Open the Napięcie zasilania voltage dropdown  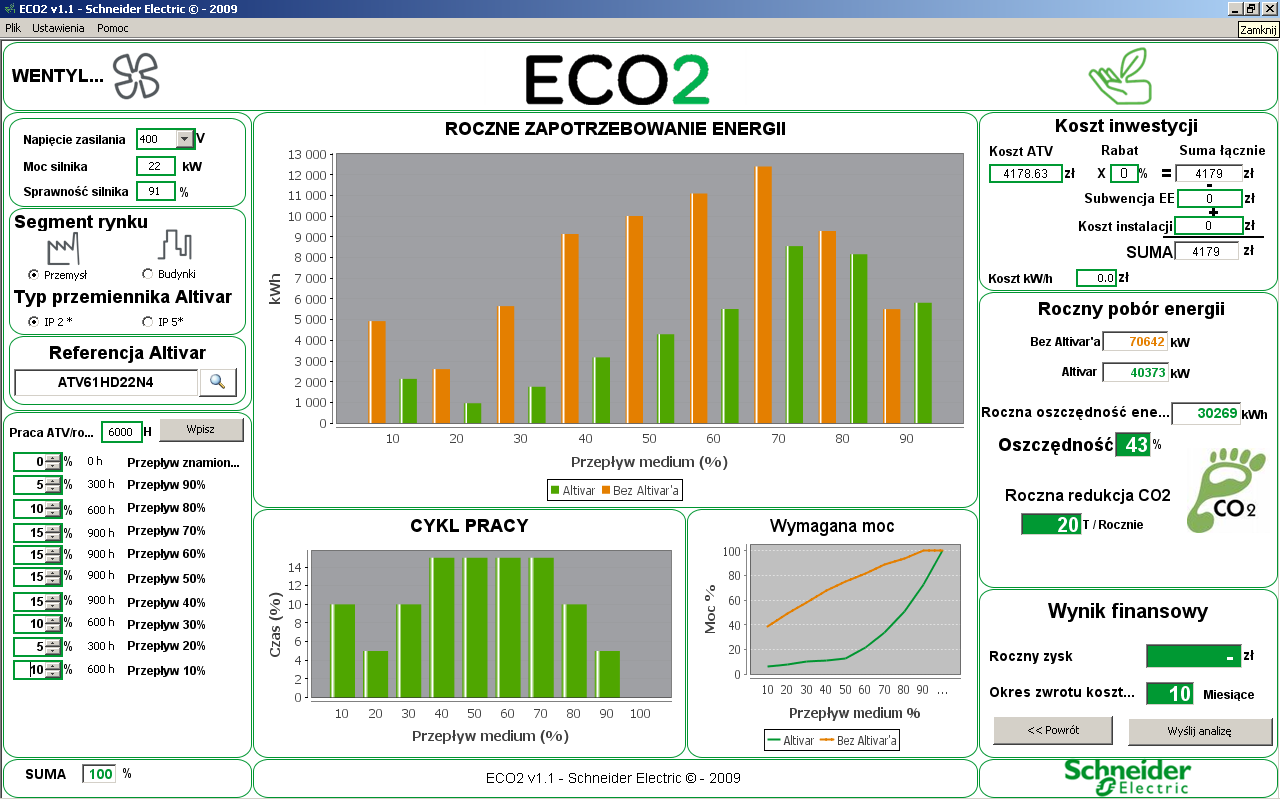click(x=184, y=139)
